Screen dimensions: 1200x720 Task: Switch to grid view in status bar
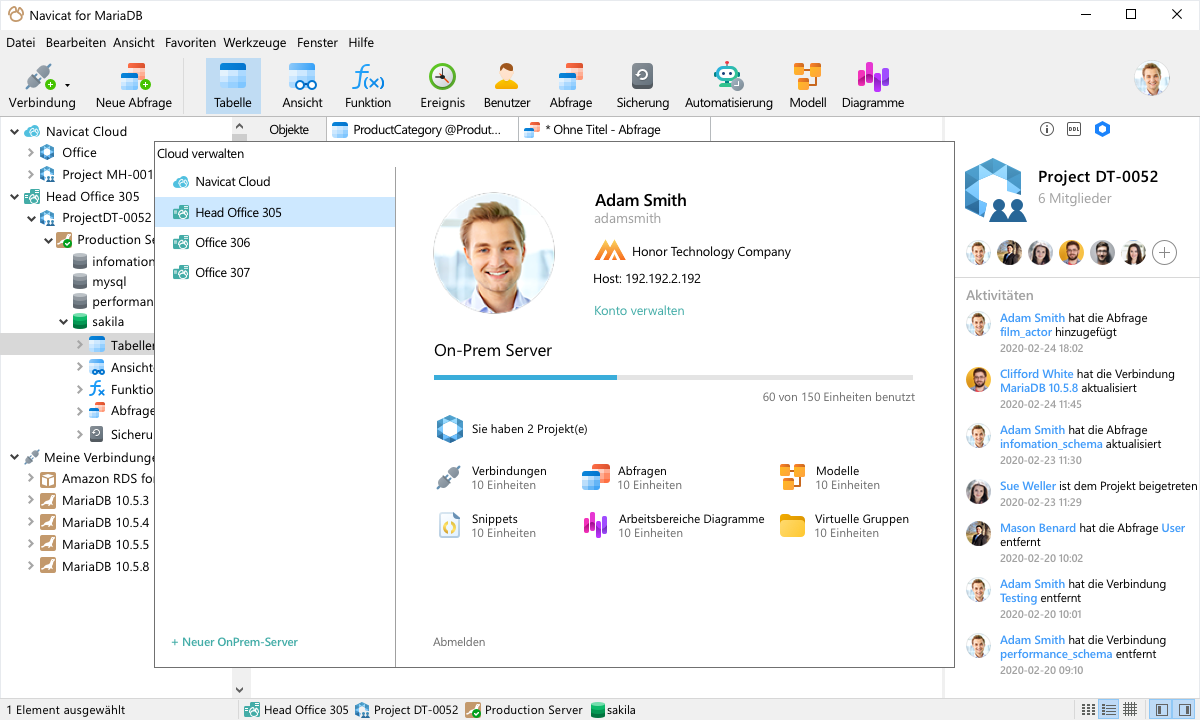pos(1130,710)
